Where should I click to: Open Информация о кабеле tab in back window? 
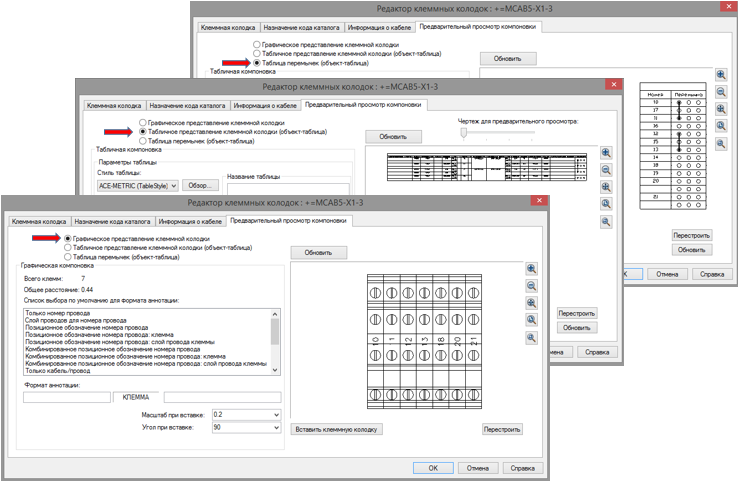(x=379, y=27)
